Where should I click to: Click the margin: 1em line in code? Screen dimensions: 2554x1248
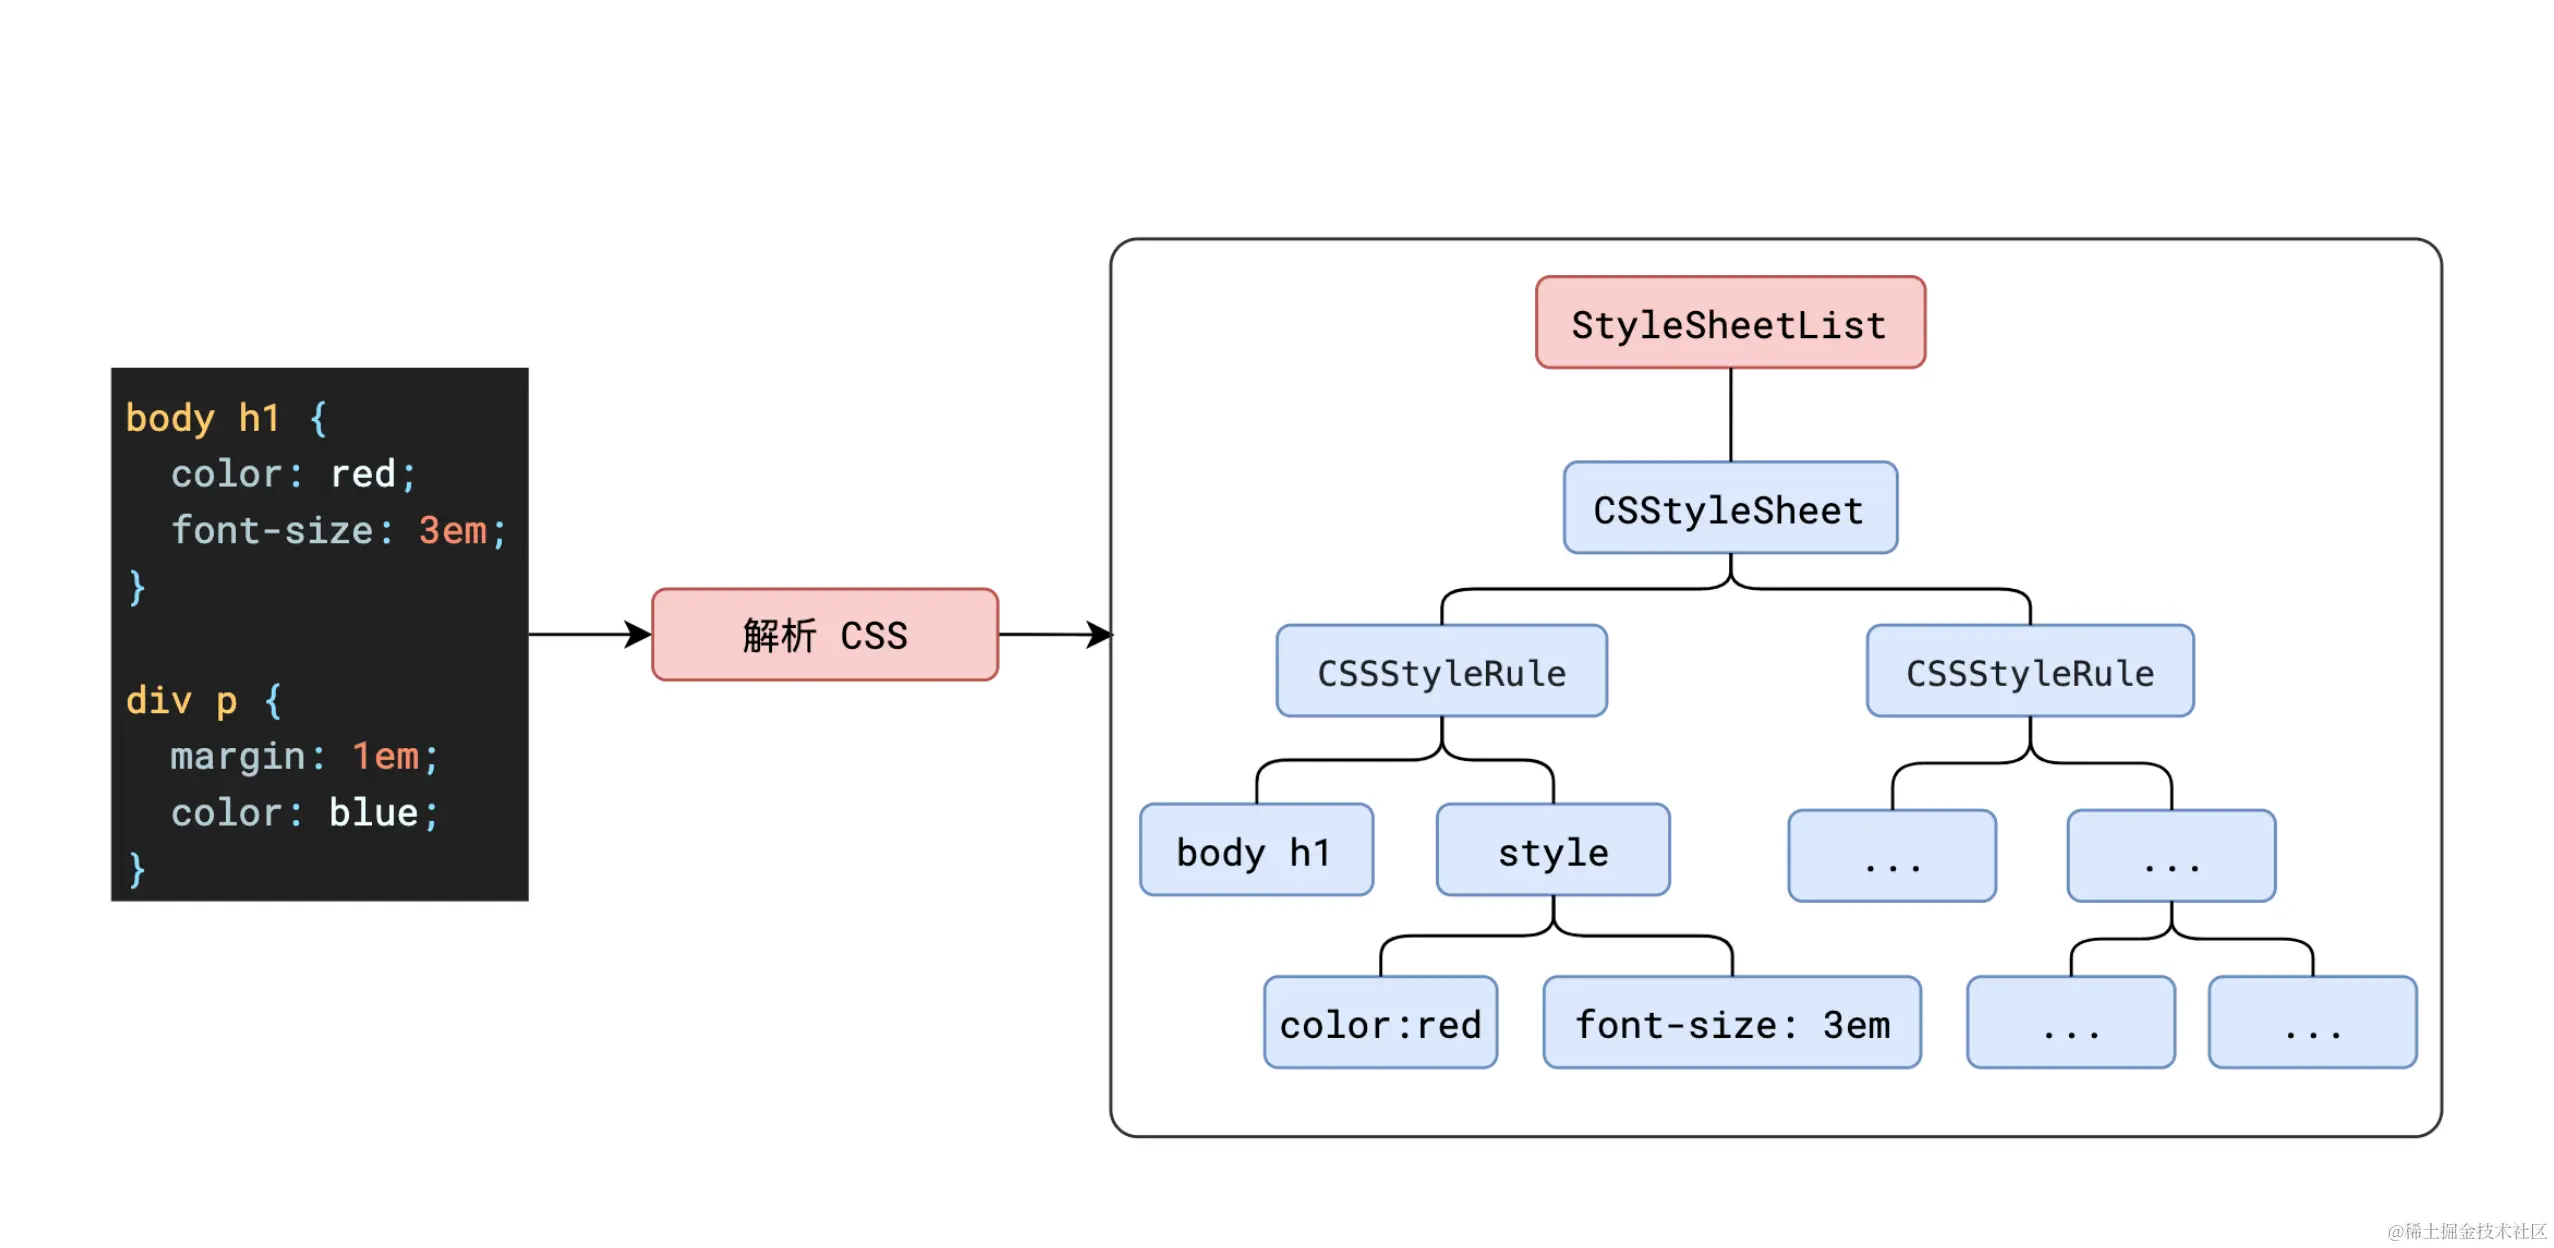(x=304, y=756)
